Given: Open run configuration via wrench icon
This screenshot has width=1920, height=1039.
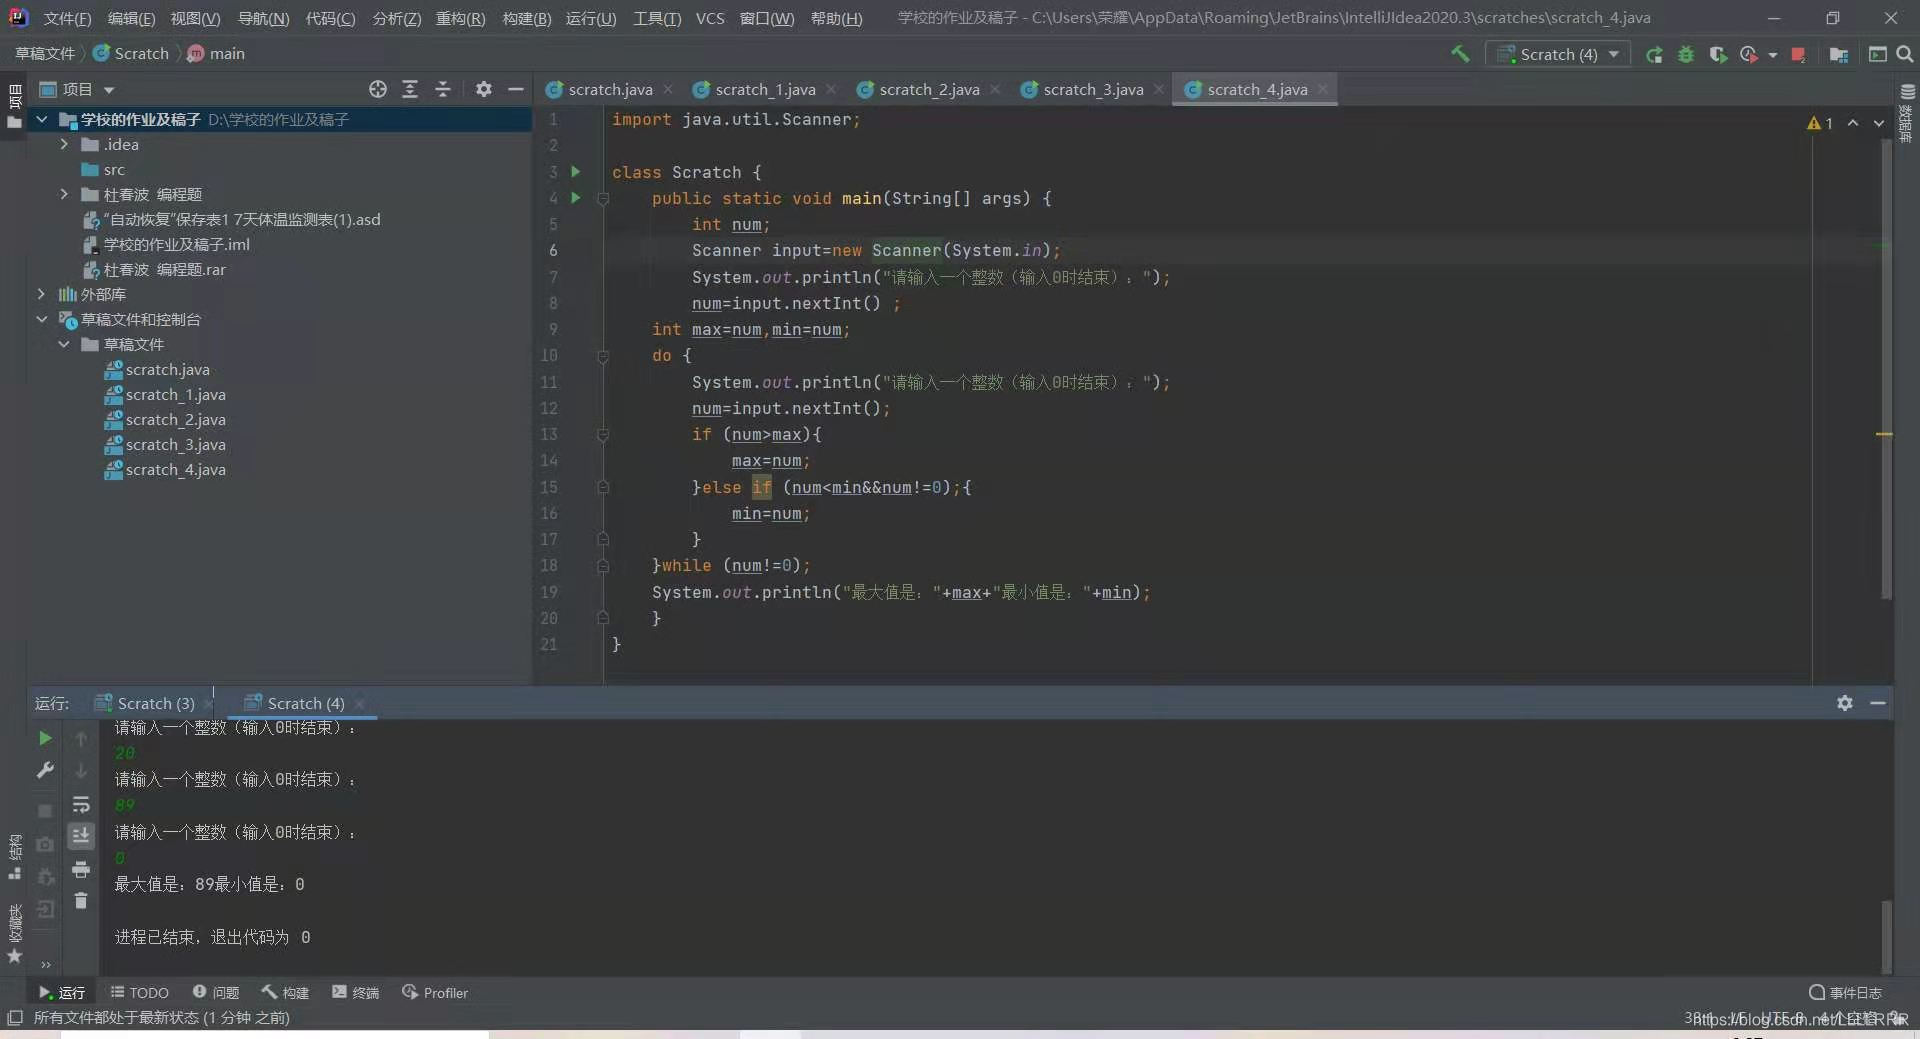Looking at the screenshot, I should click(x=45, y=770).
